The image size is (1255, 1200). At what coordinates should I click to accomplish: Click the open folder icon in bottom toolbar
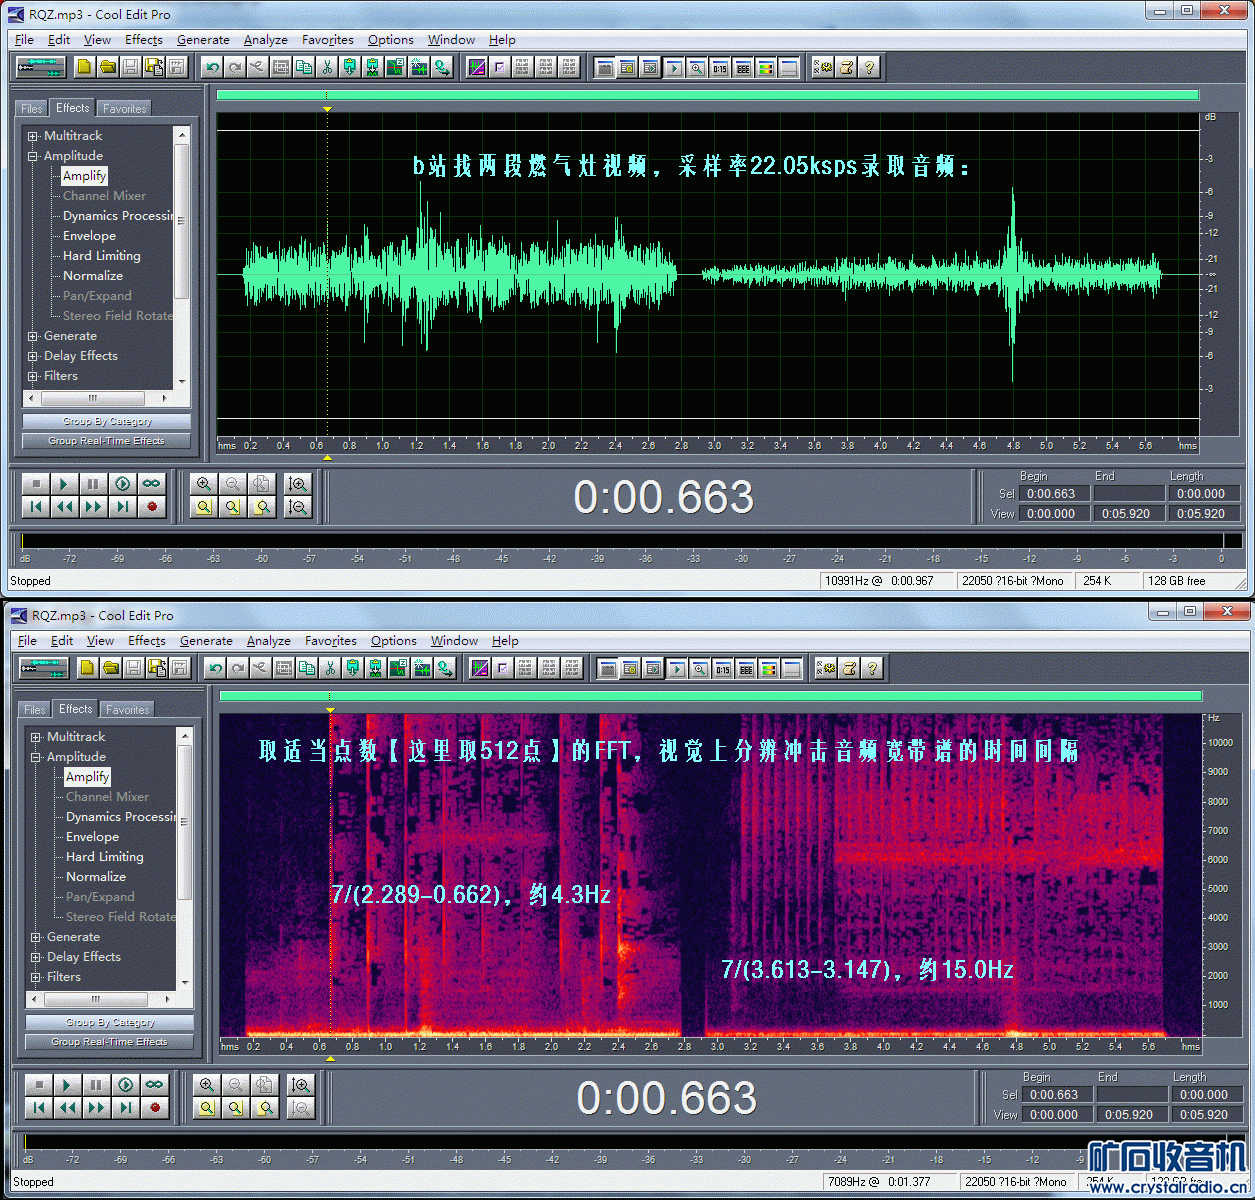pyautogui.click(x=110, y=668)
